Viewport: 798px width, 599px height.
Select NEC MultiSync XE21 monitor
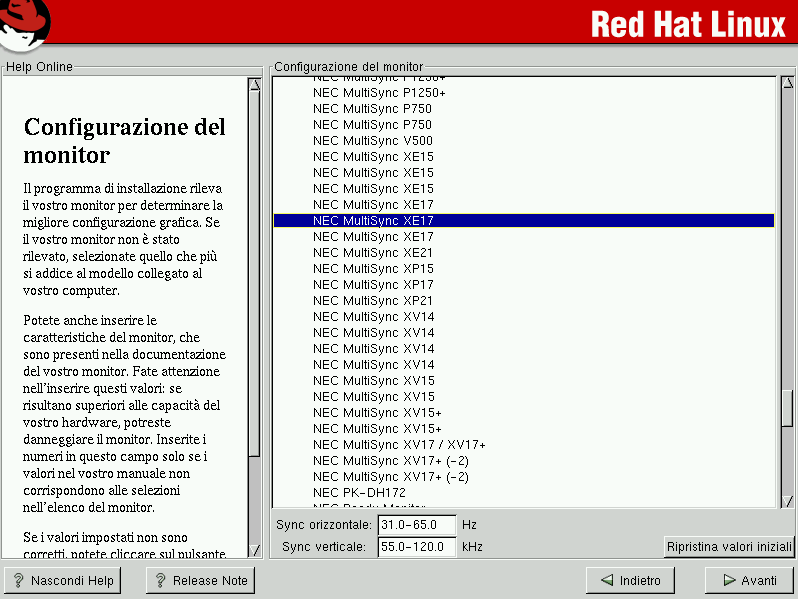pyautogui.click(x=373, y=253)
